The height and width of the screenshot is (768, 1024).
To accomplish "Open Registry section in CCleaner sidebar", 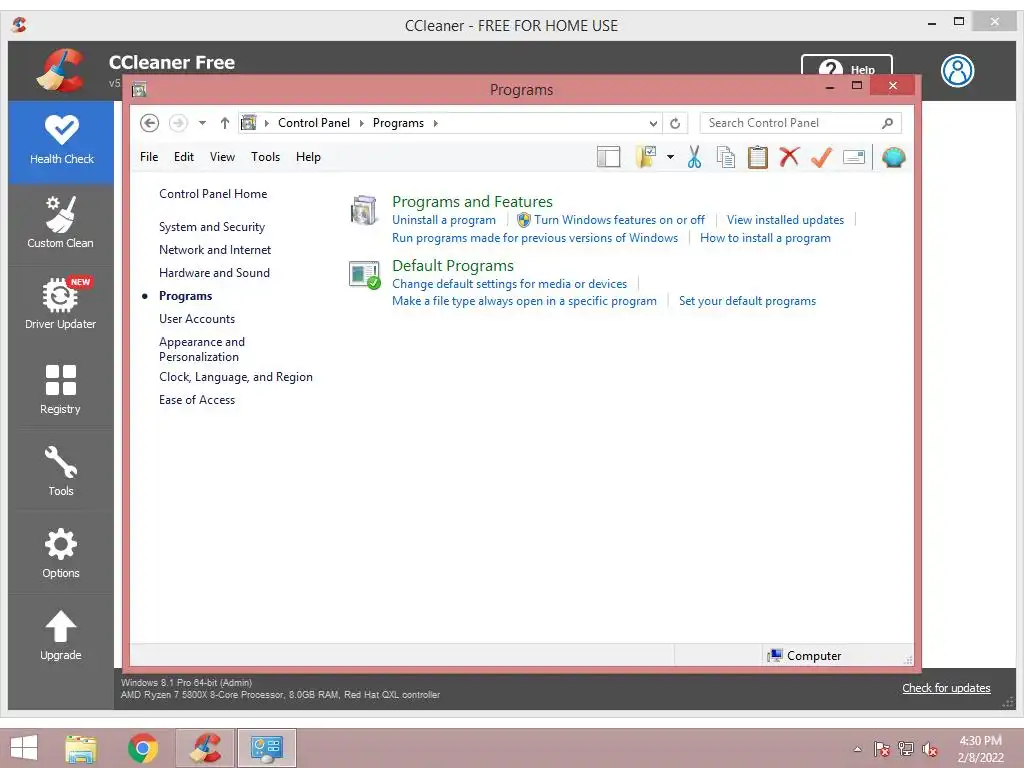I will (x=60, y=389).
